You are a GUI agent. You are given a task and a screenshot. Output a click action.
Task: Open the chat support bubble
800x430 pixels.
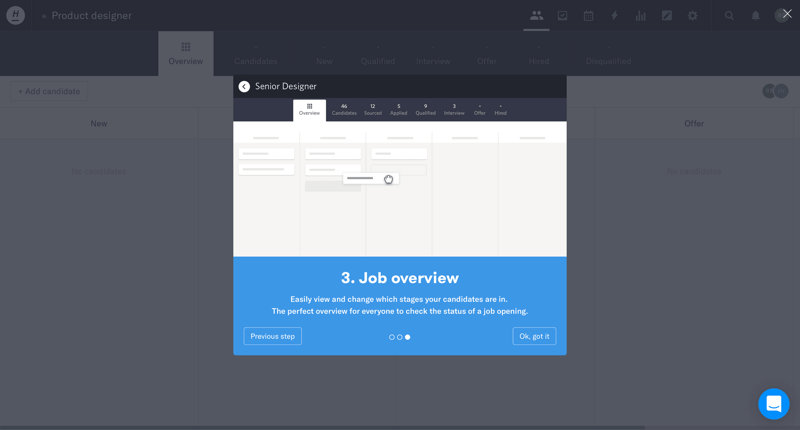point(773,403)
